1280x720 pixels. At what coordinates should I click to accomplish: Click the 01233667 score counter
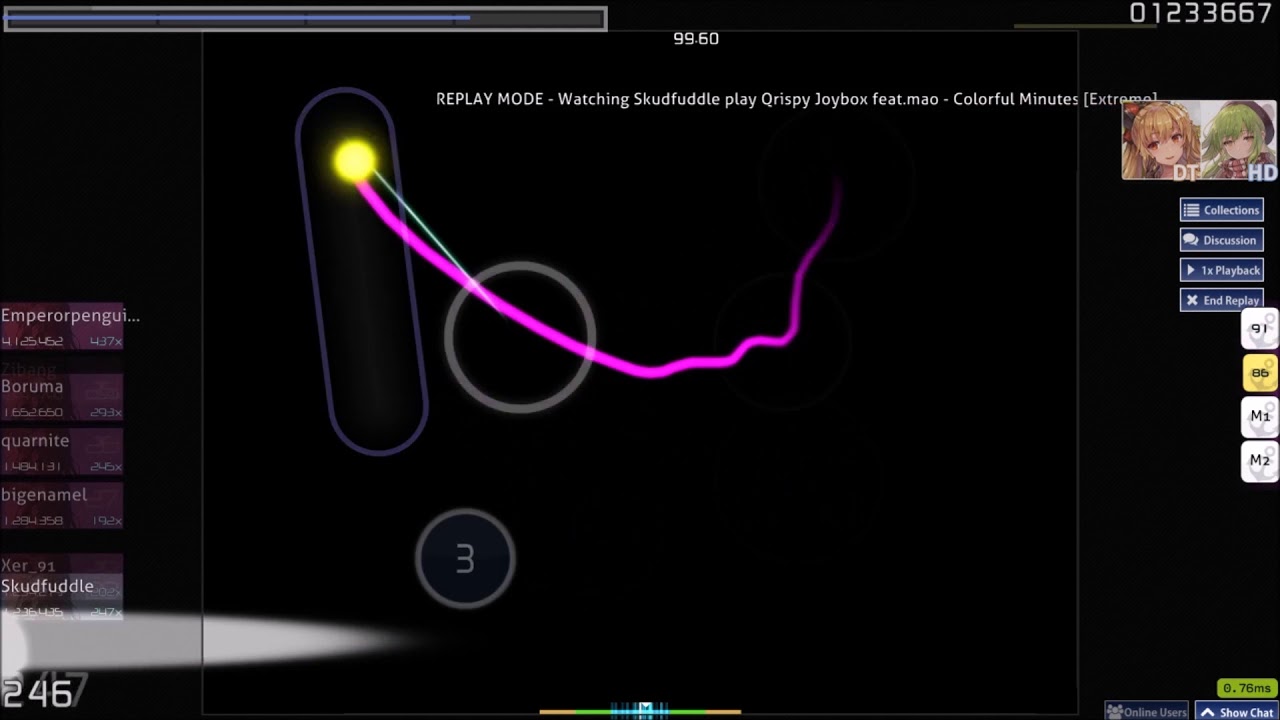pyautogui.click(x=1200, y=13)
